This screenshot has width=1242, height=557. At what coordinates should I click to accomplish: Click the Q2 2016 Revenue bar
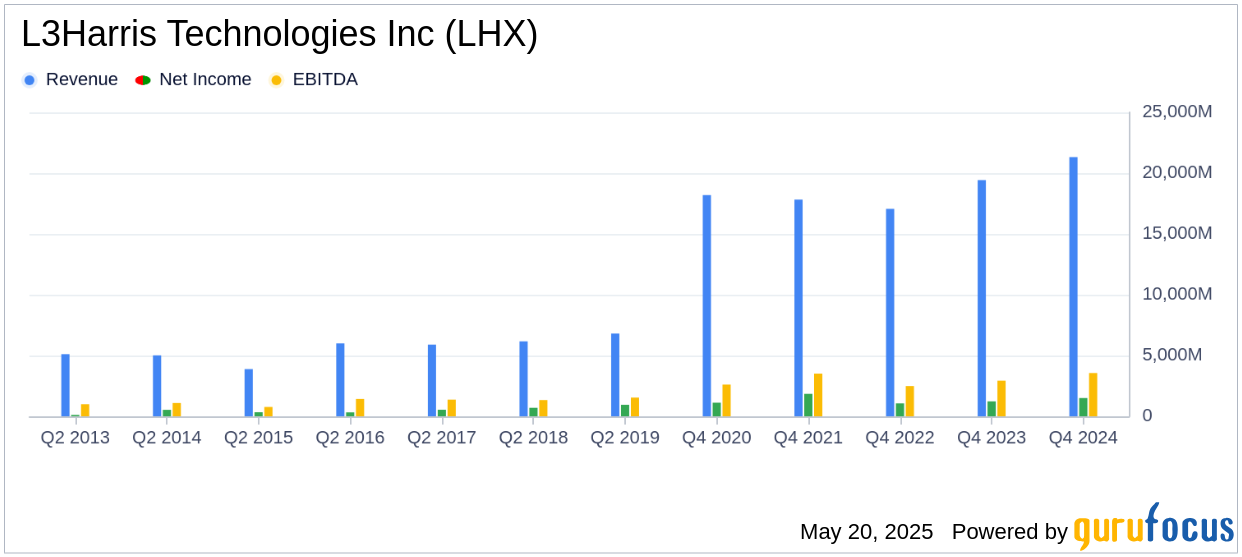[340, 380]
